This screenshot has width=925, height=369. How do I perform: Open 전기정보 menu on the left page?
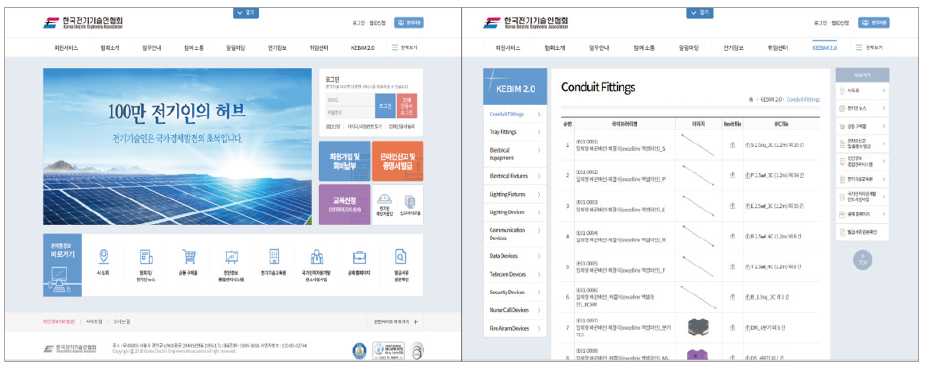(277, 48)
